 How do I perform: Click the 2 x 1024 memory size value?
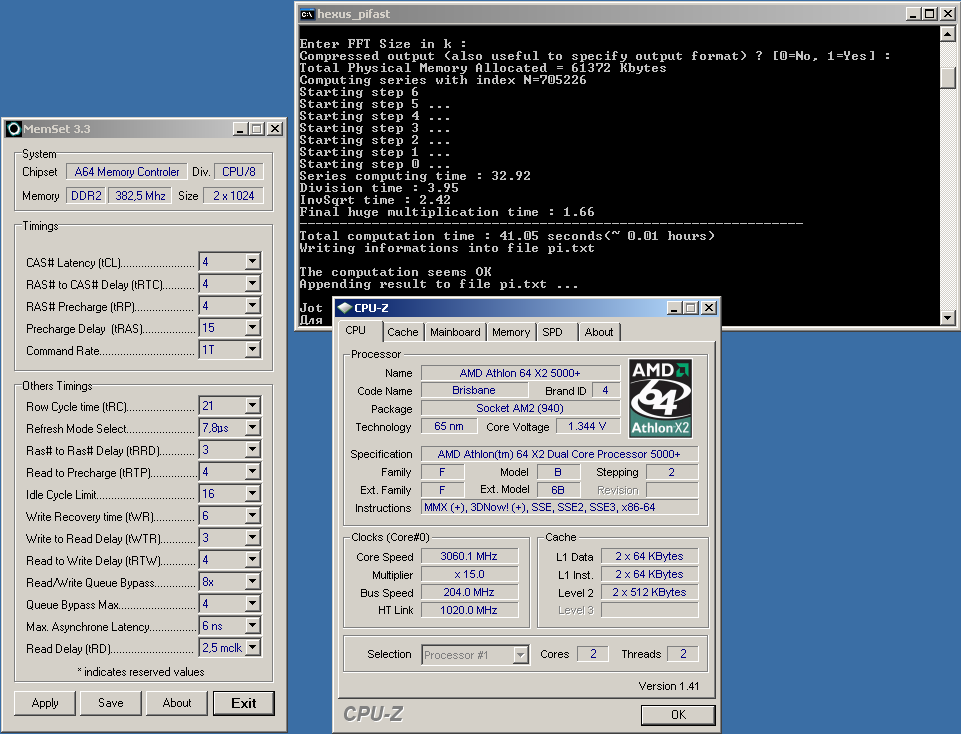pos(234,196)
